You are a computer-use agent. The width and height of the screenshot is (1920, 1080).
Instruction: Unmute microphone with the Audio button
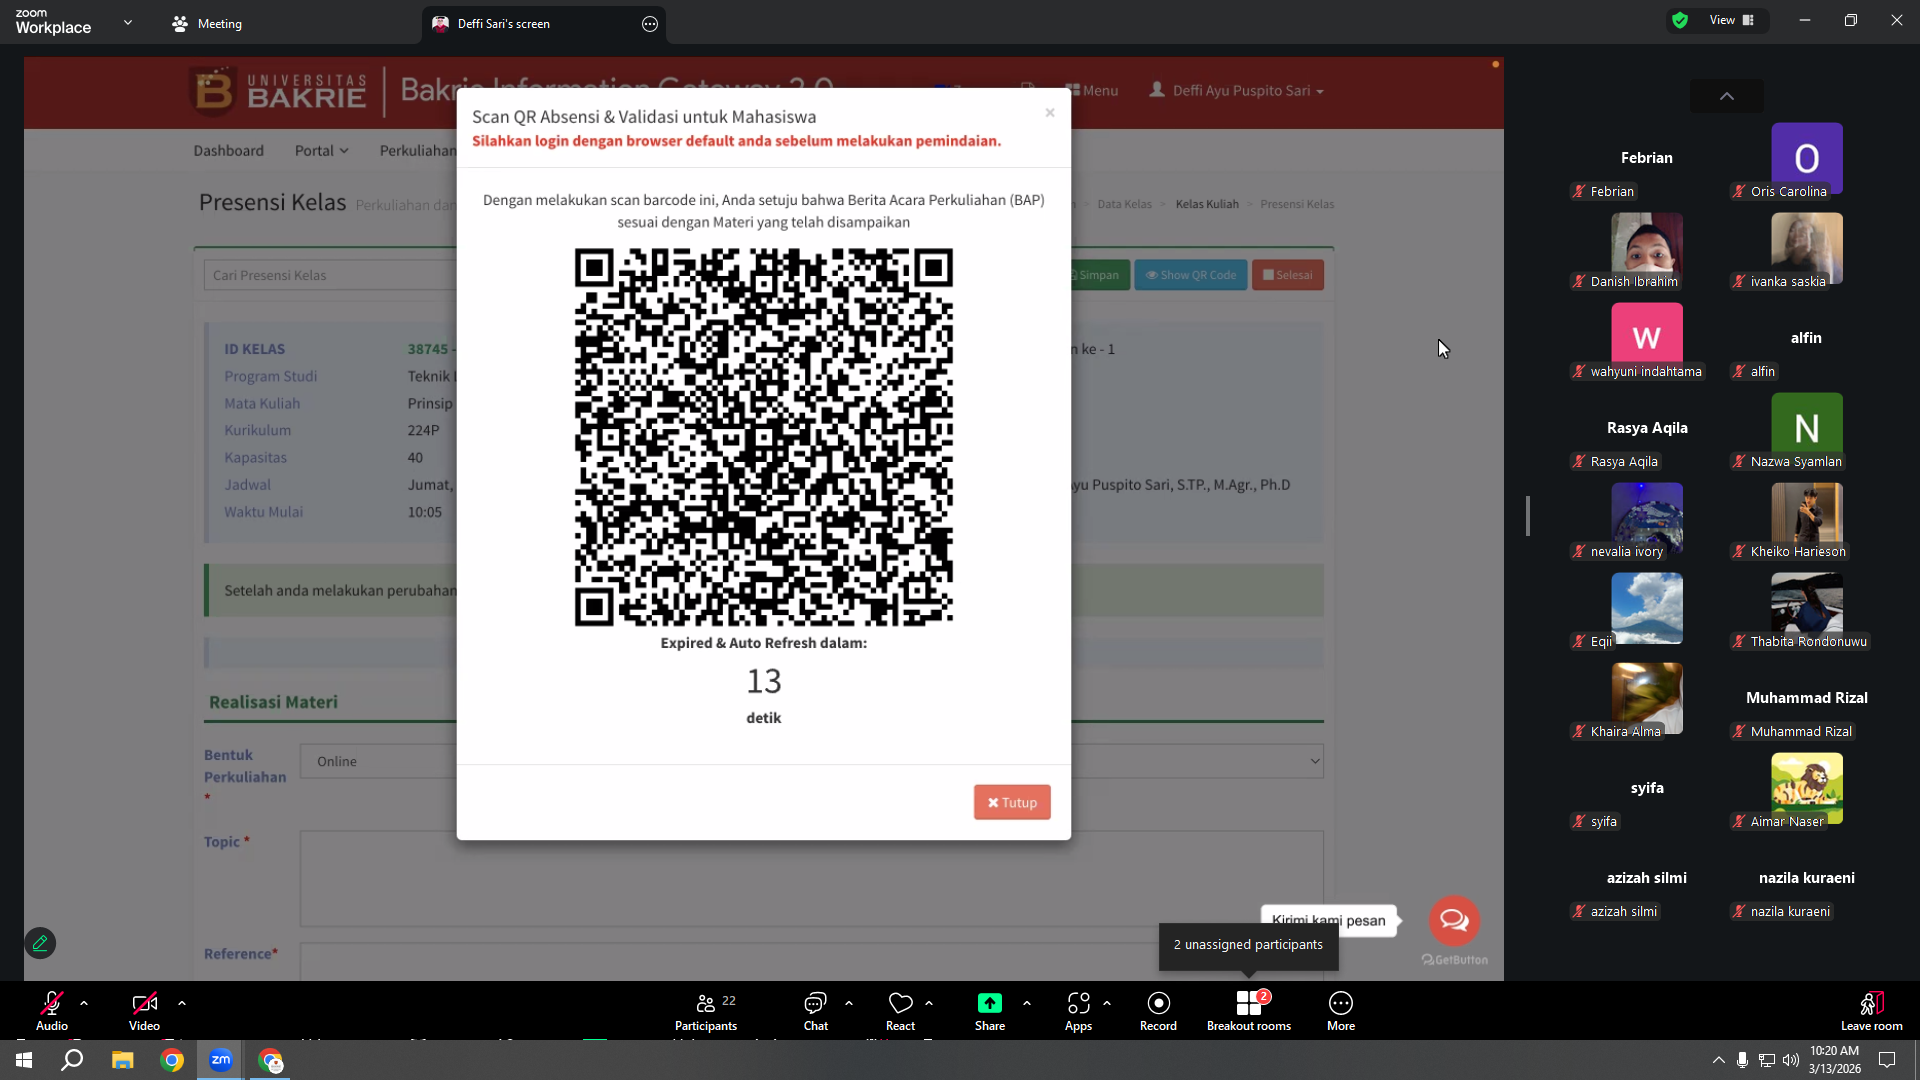(x=52, y=1010)
